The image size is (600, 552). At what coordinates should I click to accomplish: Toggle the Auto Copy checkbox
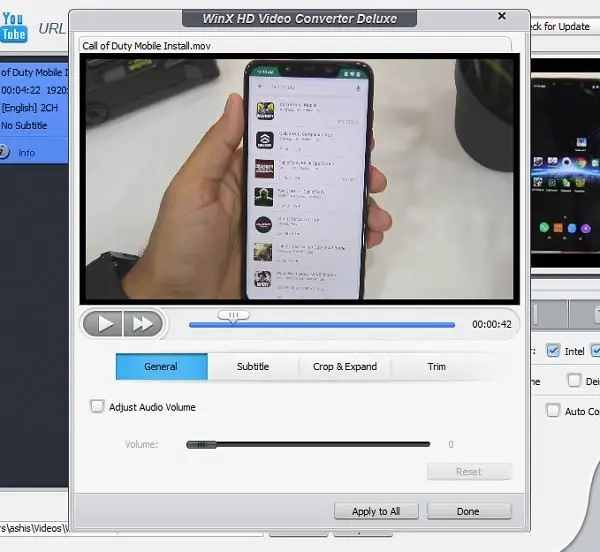coord(553,411)
